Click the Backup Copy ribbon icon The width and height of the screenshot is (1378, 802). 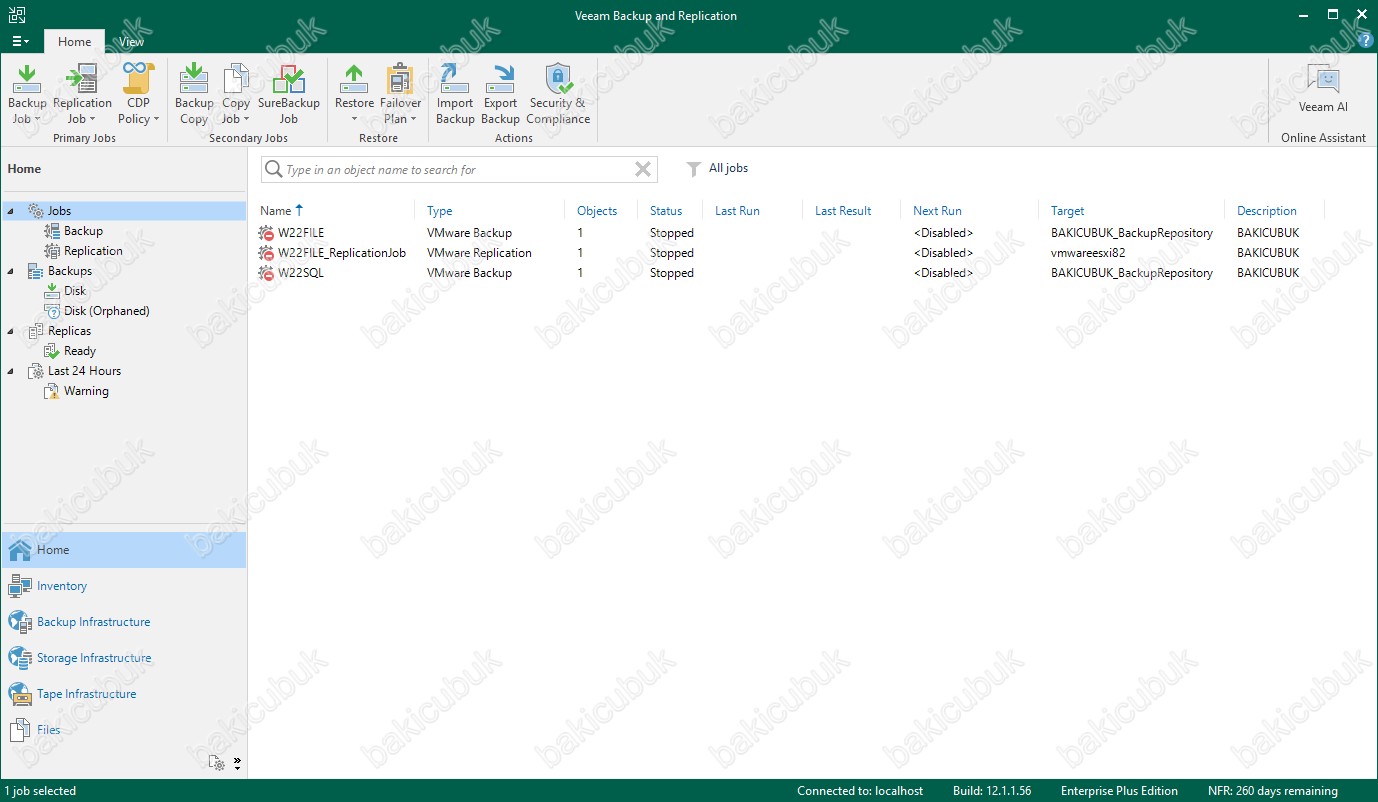(194, 78)
